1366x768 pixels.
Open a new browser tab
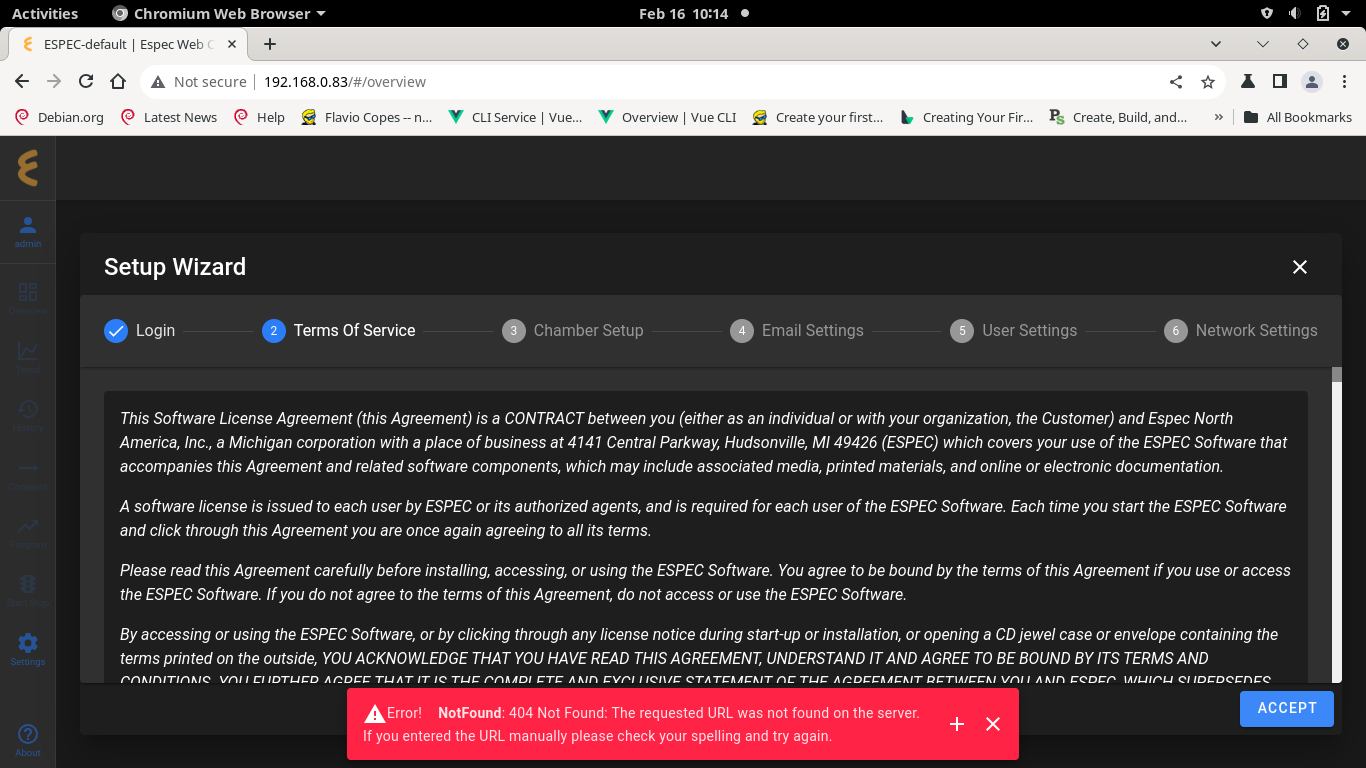(270, 44)
